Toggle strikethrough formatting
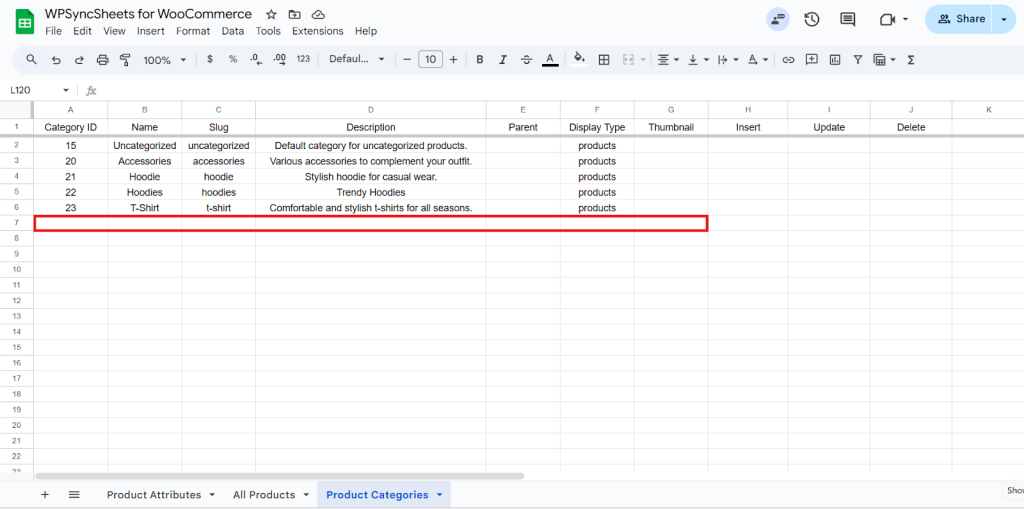This screenshot has width=1024, height=509. (x=526, y=59)
